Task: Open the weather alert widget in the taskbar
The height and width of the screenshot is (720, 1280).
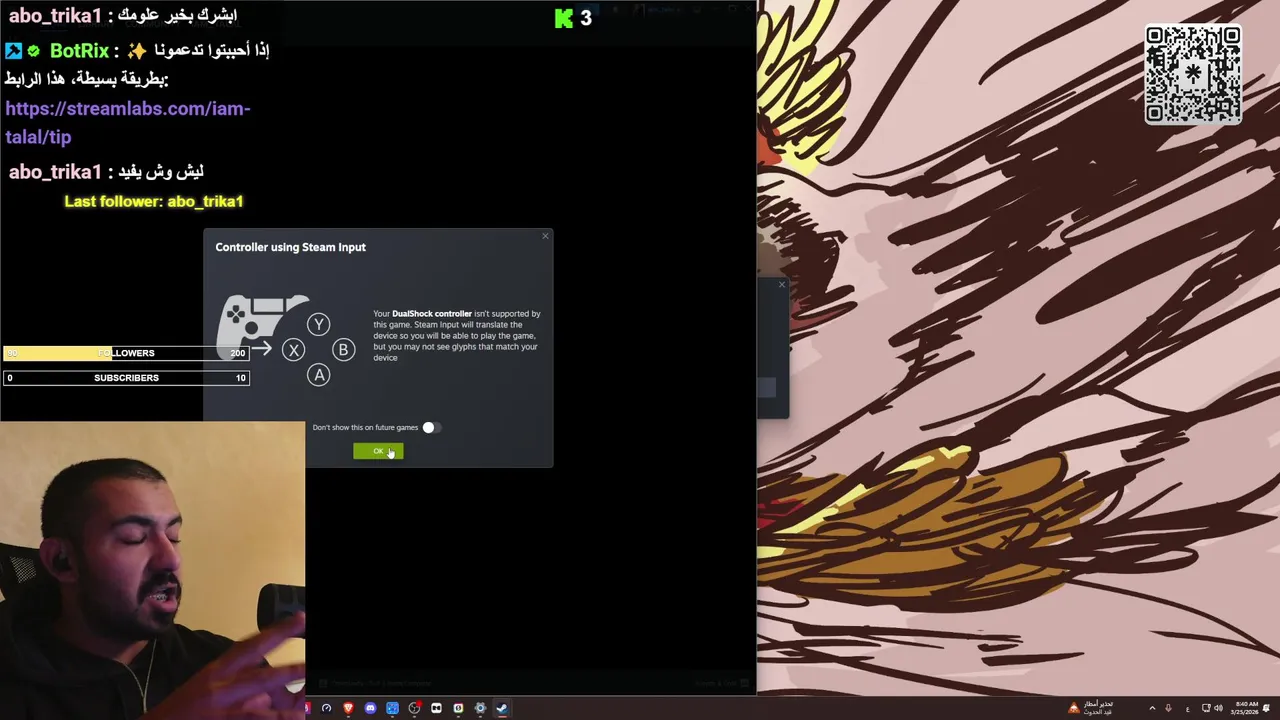Action: click(1091, 708)
